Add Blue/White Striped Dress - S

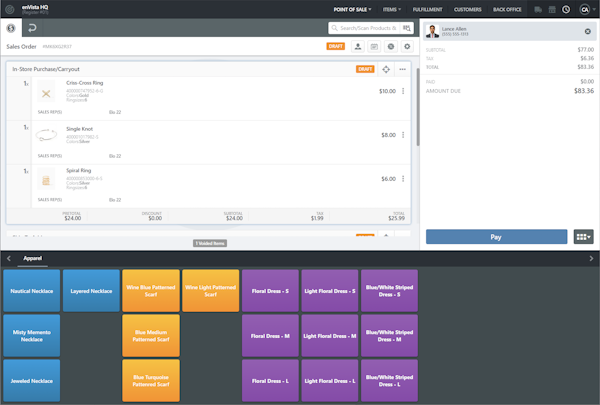click(x=389, y=291)
